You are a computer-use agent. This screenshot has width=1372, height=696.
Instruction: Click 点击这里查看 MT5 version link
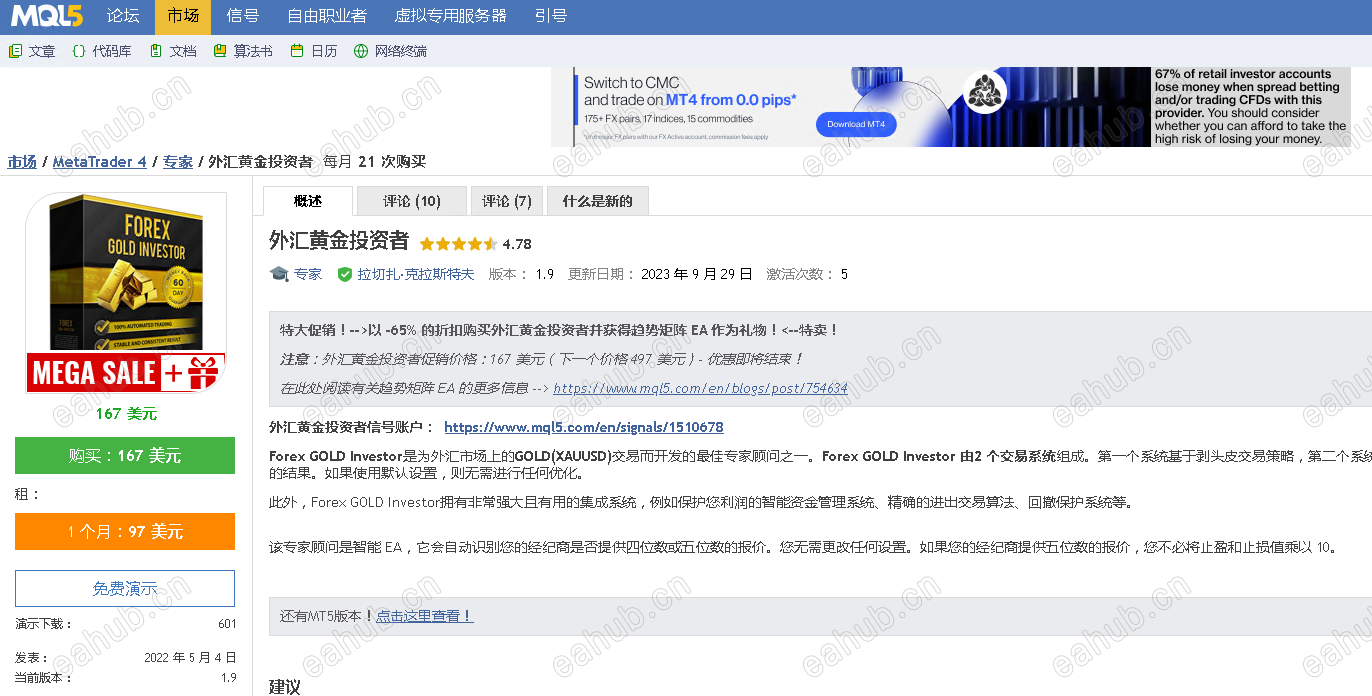pos(424,616)
